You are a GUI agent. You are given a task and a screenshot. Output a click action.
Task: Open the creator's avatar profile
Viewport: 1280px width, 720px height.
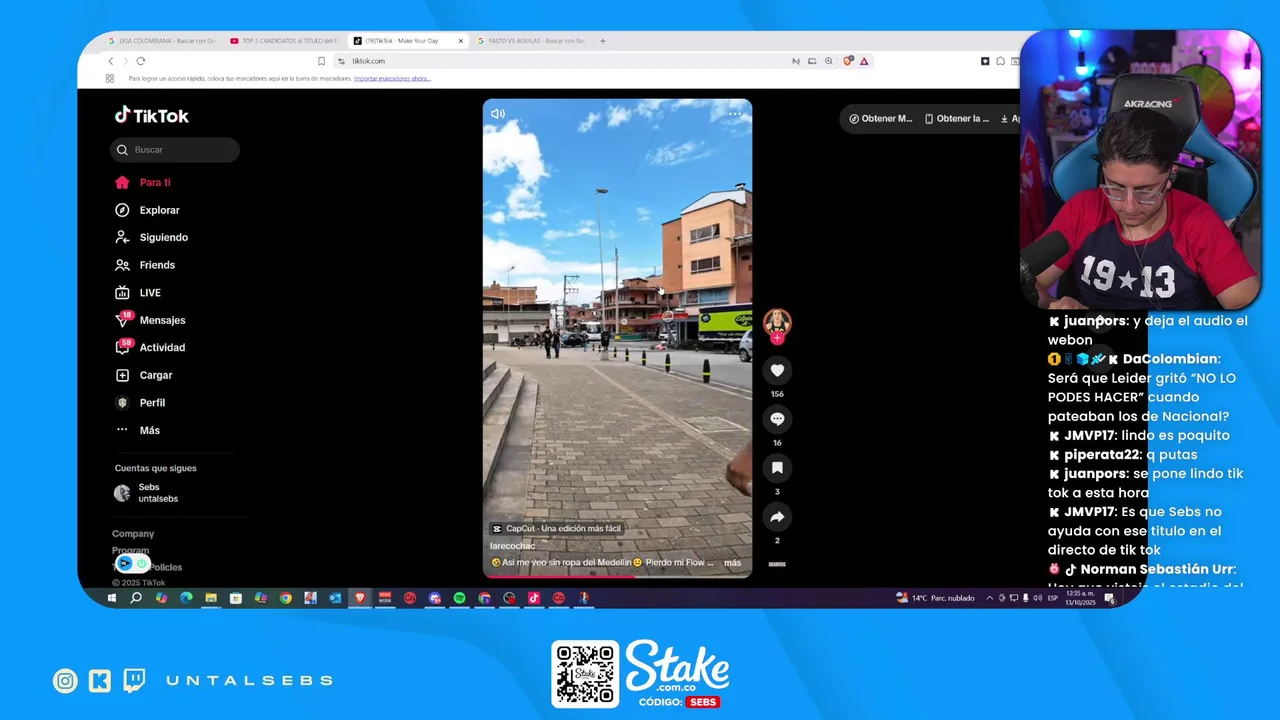click(777, 322)
